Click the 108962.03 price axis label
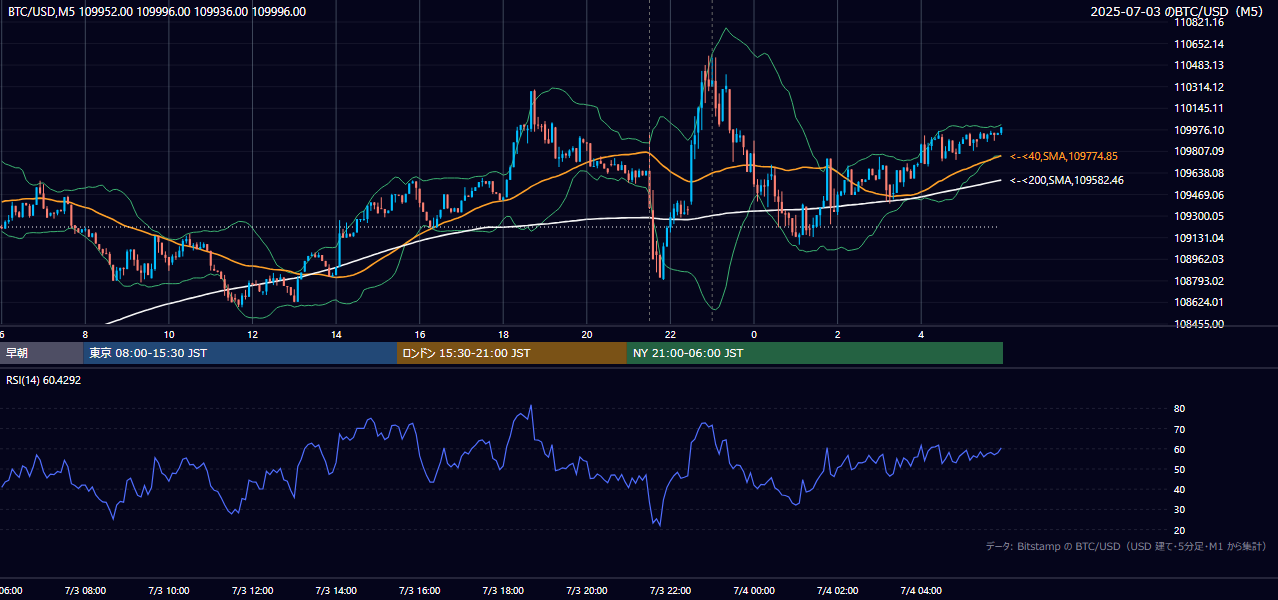Viewport: 1278px width, 600px height. [1200, 259]
